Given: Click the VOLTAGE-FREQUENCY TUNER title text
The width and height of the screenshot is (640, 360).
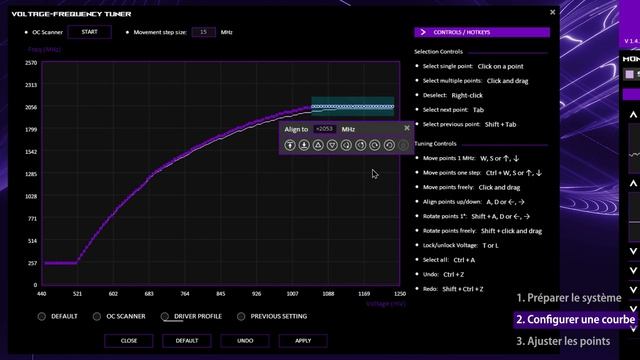Looking at the screenshot, I should [x=71, y=14].
